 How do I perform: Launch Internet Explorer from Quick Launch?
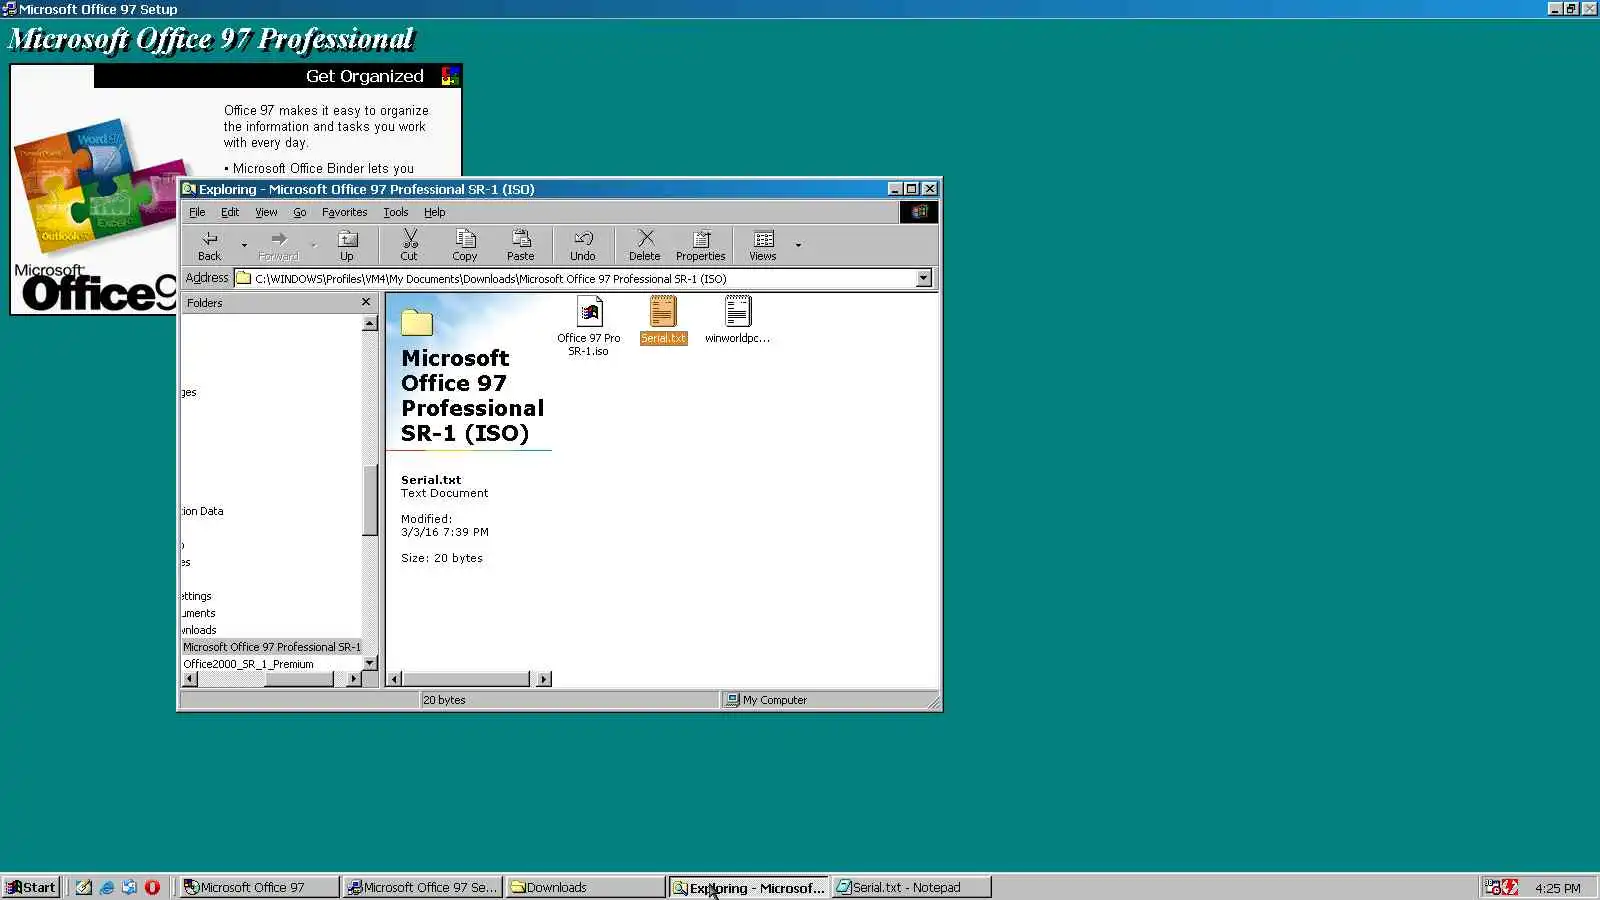[107, 887]
